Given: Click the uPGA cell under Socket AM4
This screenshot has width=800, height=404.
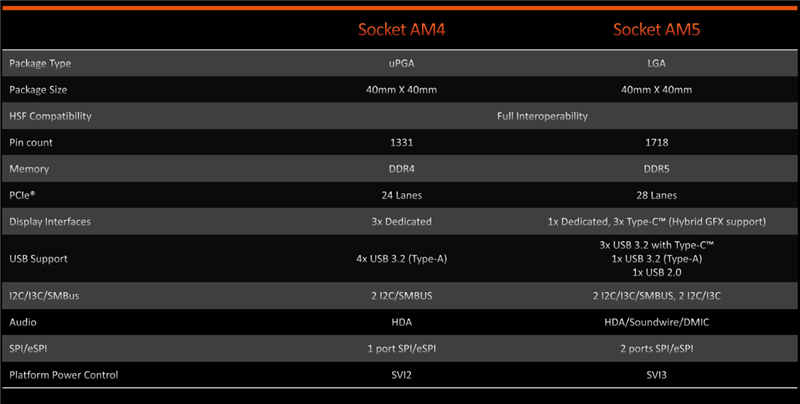Looking at the screenshot, I should click(402, 63).
